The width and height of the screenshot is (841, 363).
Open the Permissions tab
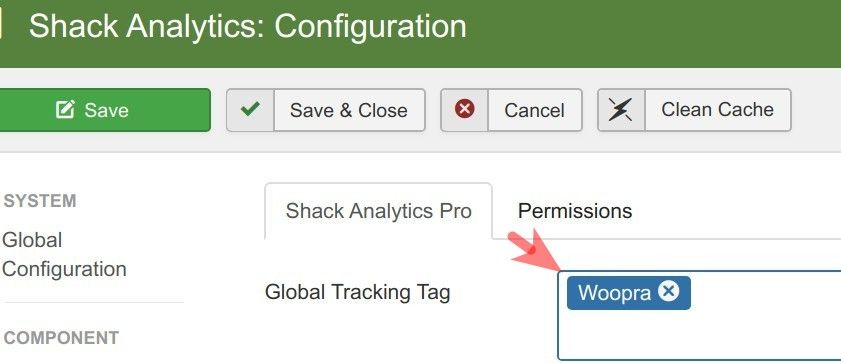574,211
